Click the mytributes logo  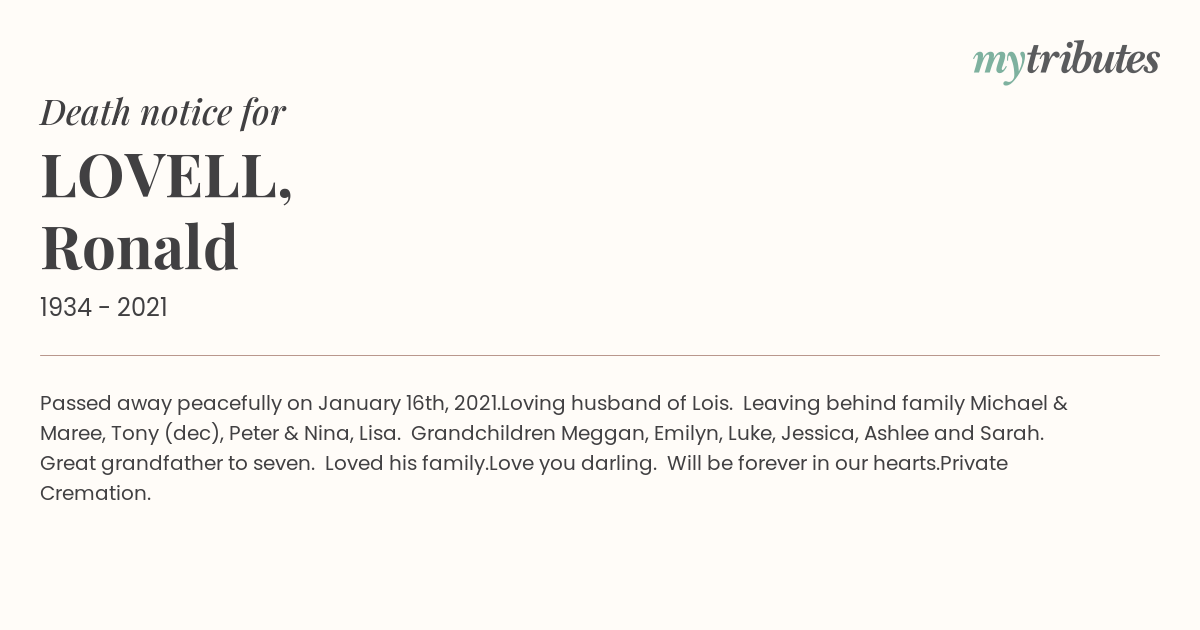(1065, 60)
